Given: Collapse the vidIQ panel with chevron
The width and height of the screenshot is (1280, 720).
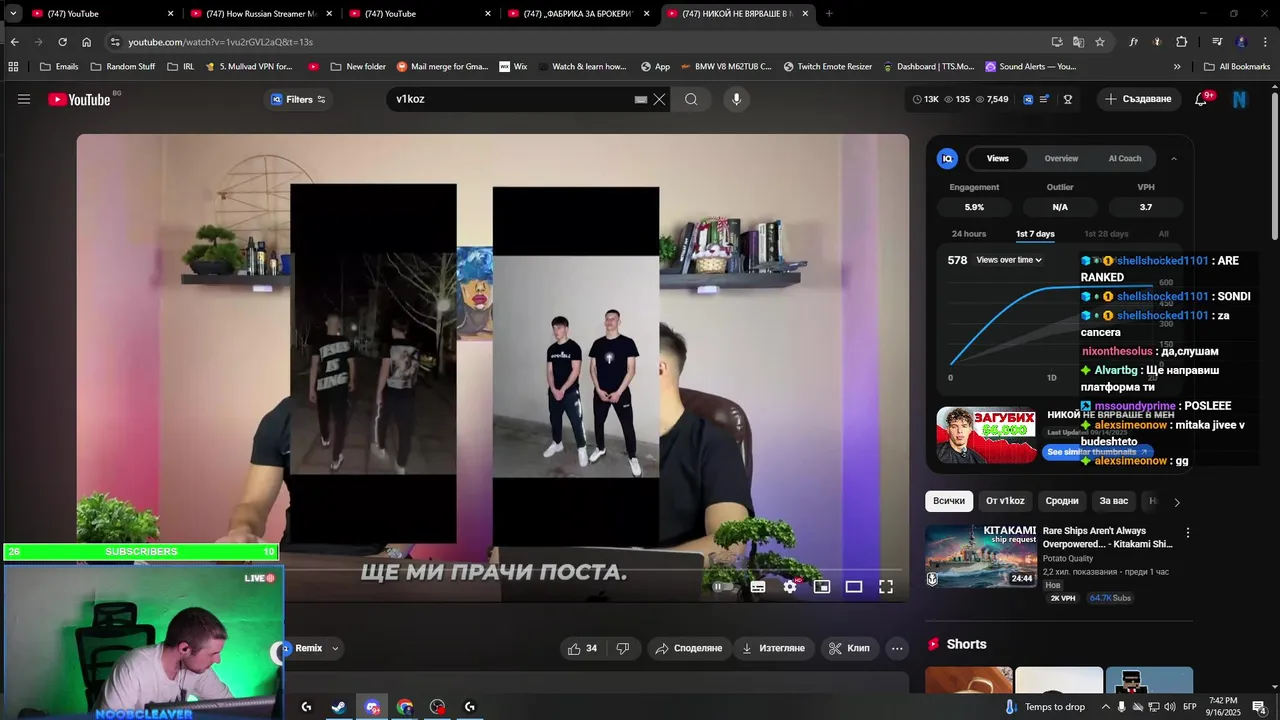Looking at the screenshot, I should 1174,158.
